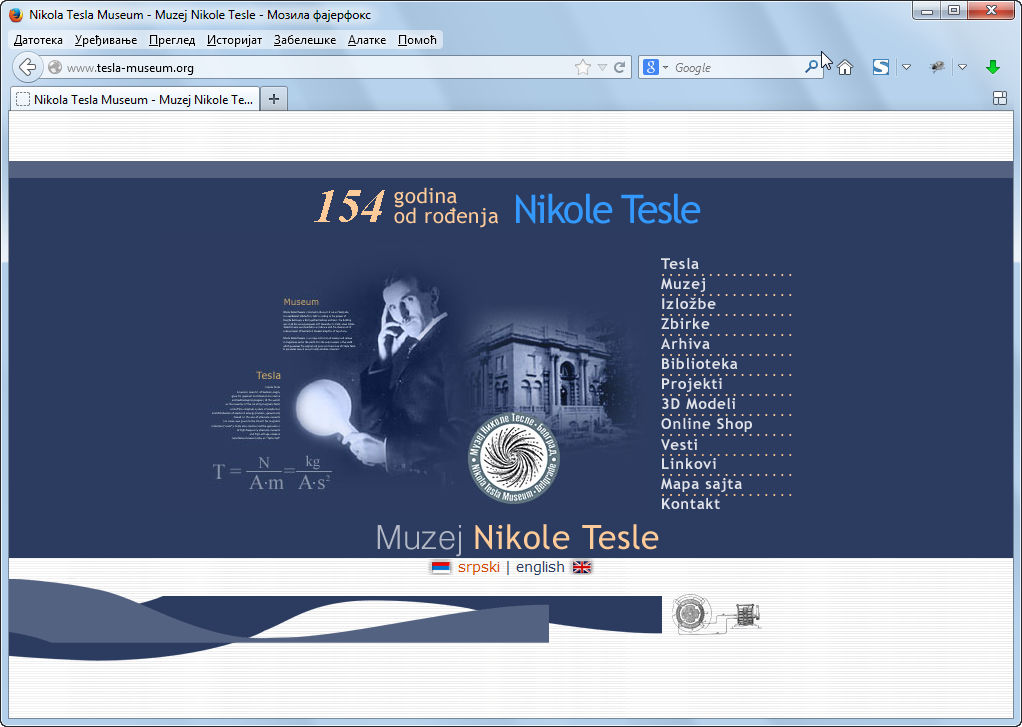Click the Tesla portrait image

coord(404,365)
